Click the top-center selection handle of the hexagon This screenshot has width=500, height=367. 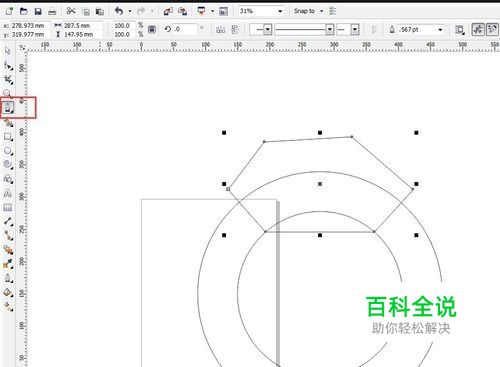click(320, 133)
